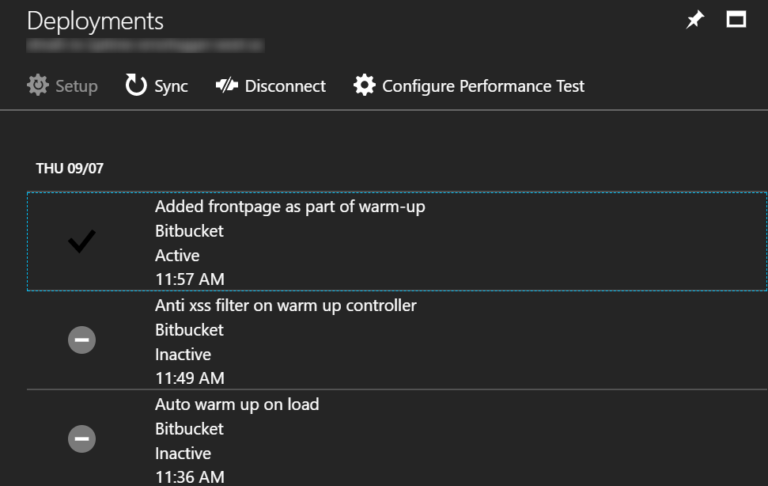Select the Disconnect toolbar label
Viewport: 768px width, 486px height.
285,86
